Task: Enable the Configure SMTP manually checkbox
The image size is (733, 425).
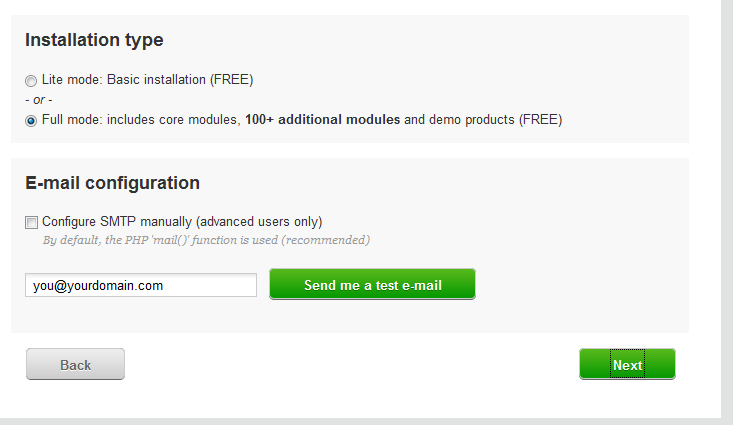Action: pos(32,222)
